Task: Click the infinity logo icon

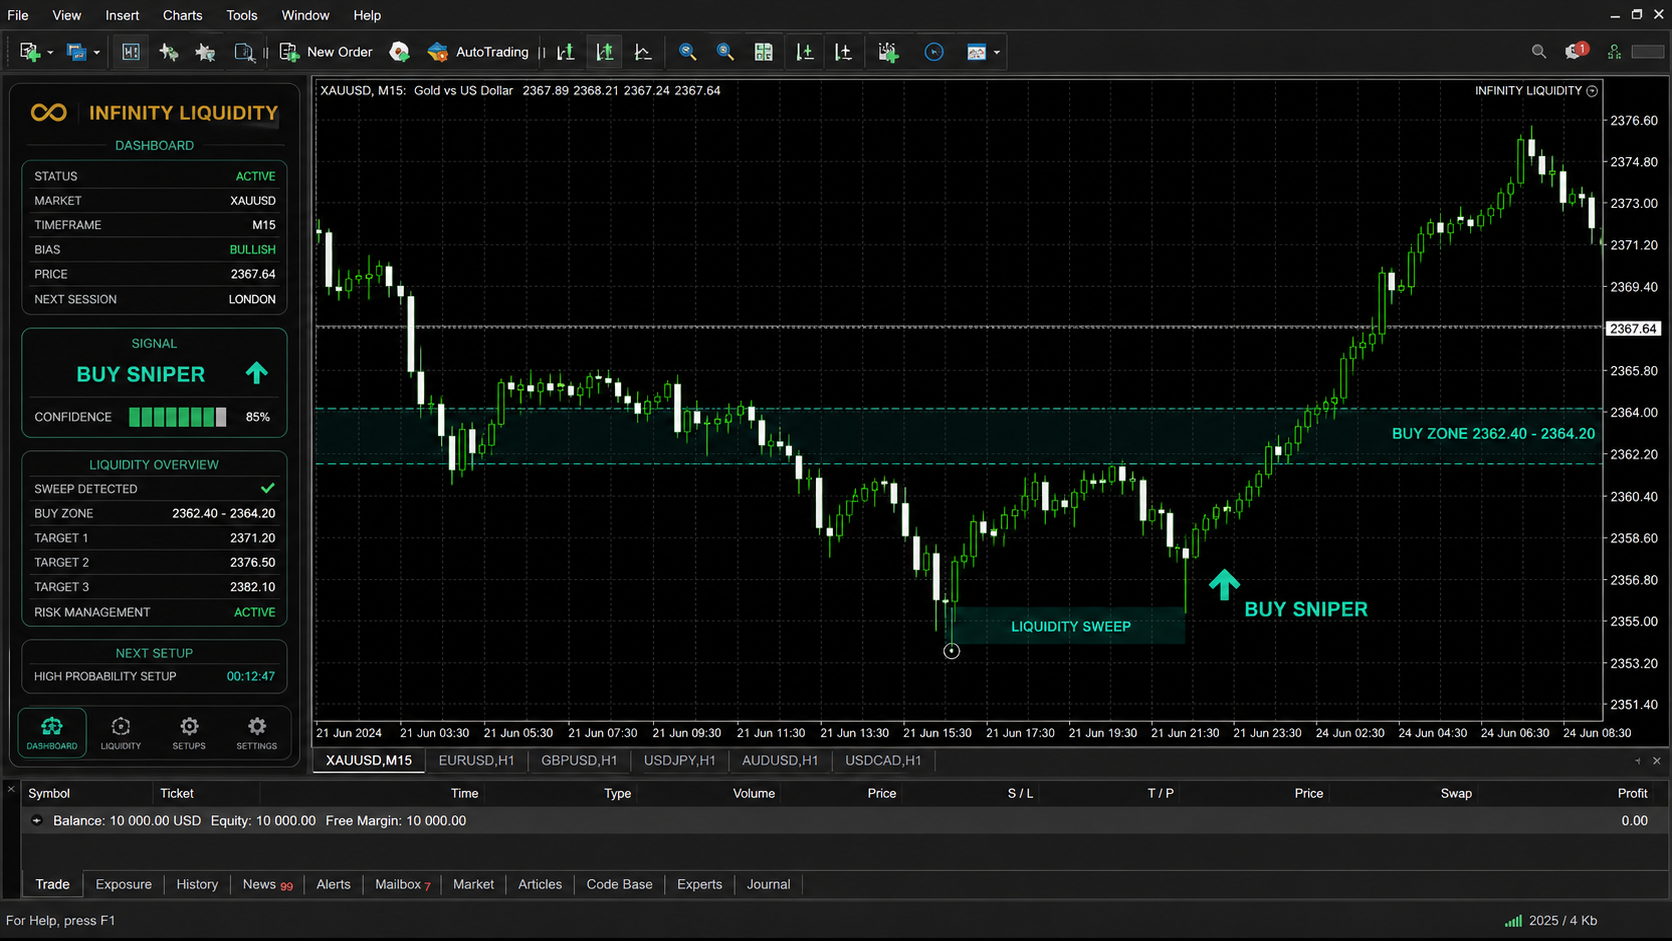Action: pos(49,113)
